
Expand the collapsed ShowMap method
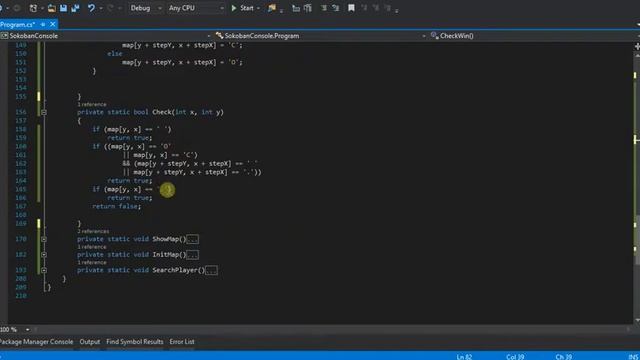[x=44, y=239]
